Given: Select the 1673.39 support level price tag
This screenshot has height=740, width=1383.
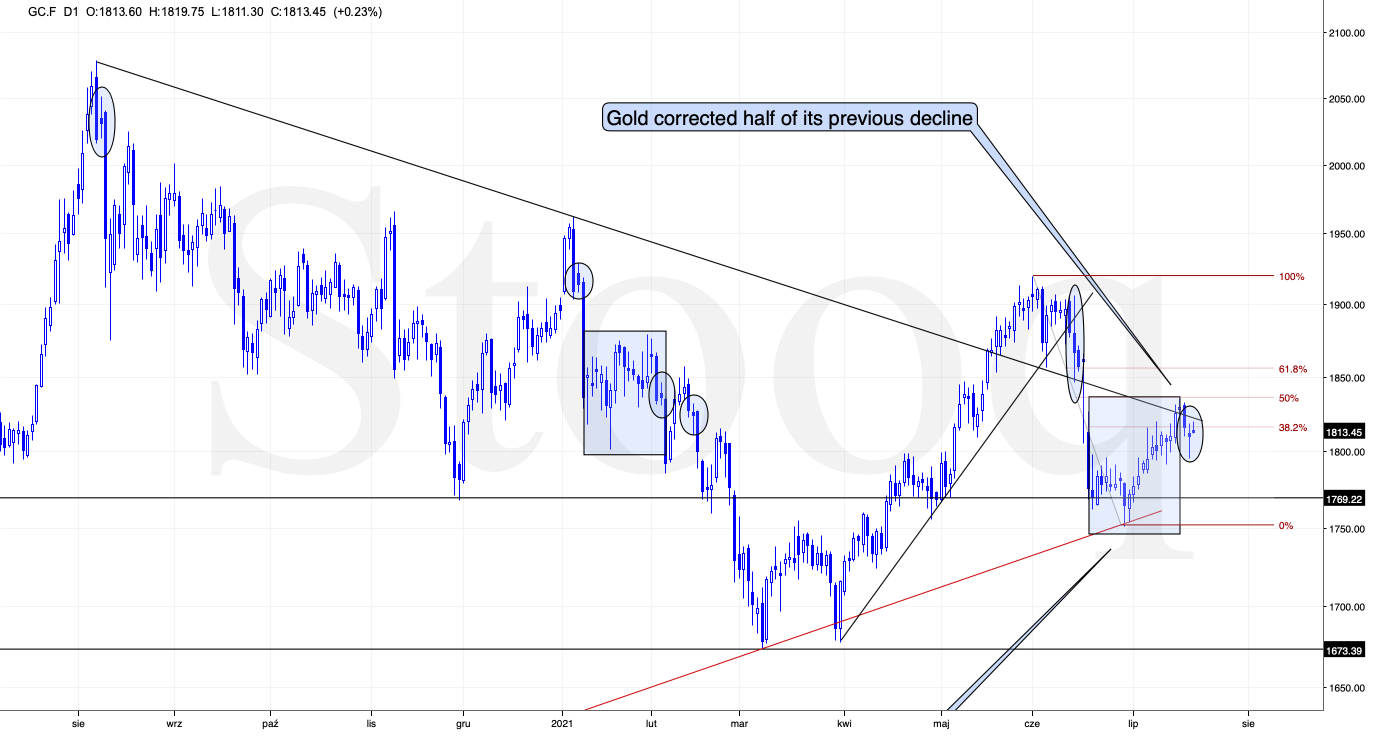Looking at the screenshot, I should [1344, 650].
